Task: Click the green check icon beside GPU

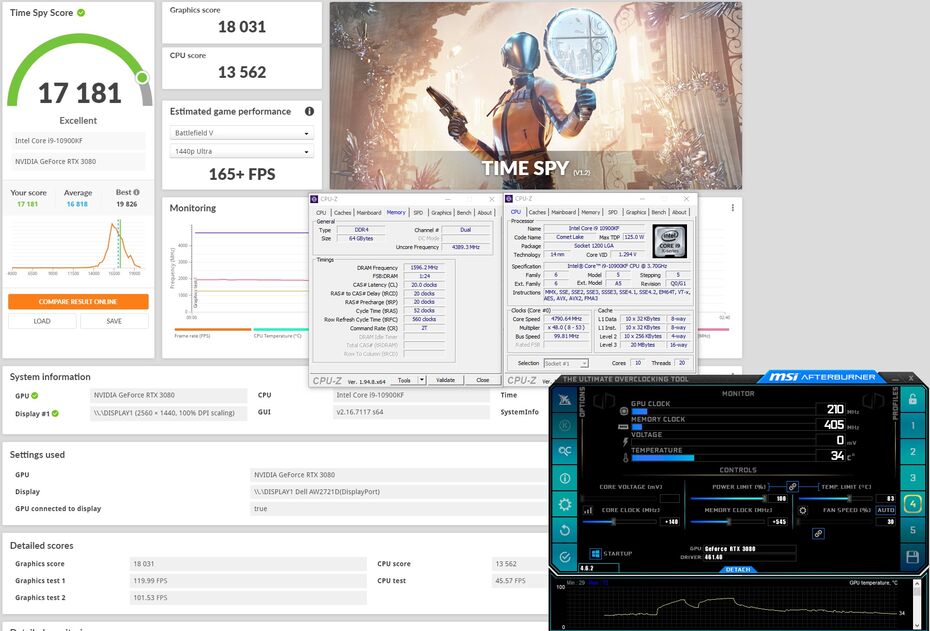Action: 34,396
